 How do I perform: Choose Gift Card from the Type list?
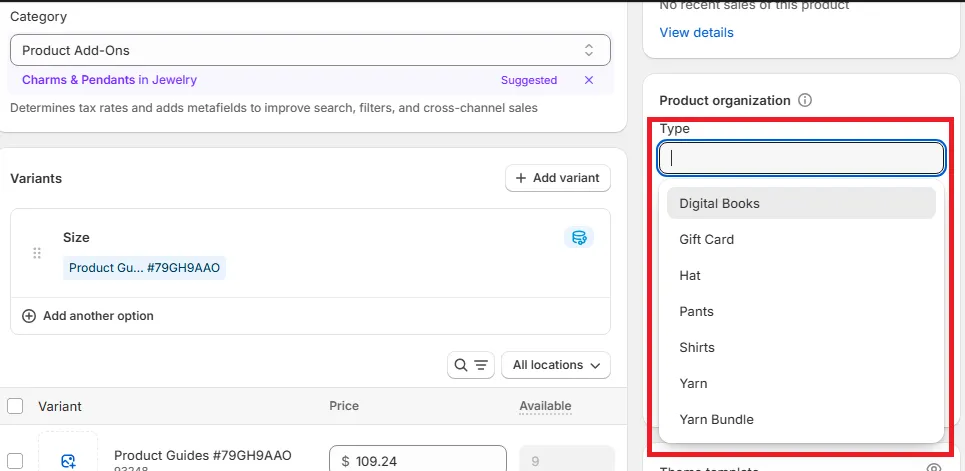coord(801,240)
